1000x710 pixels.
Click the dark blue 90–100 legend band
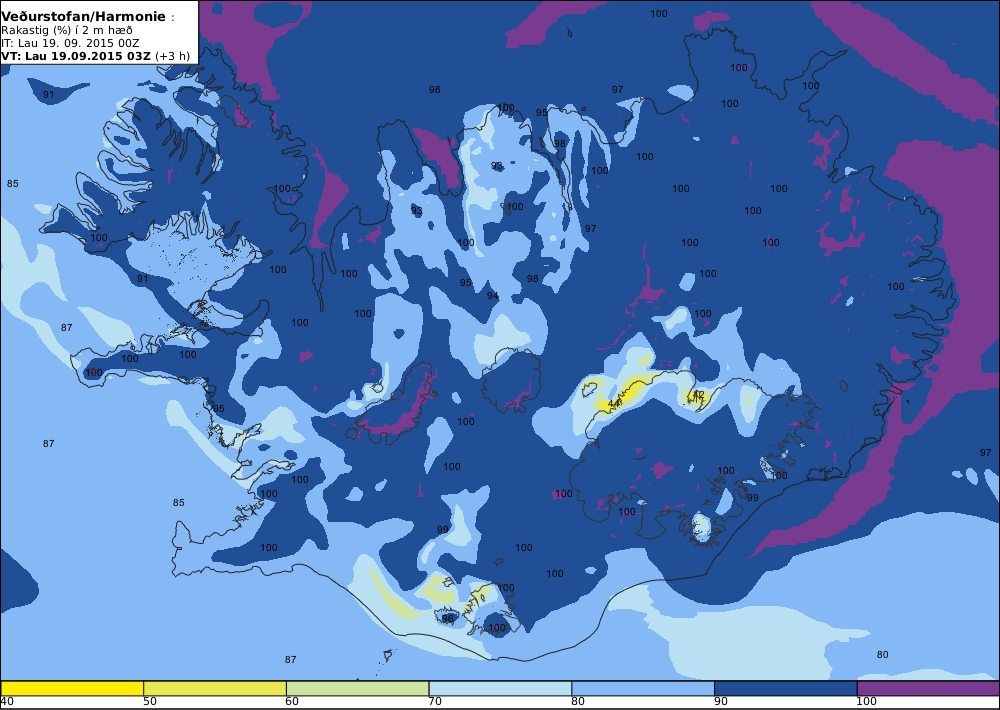[x=786, y=688]
